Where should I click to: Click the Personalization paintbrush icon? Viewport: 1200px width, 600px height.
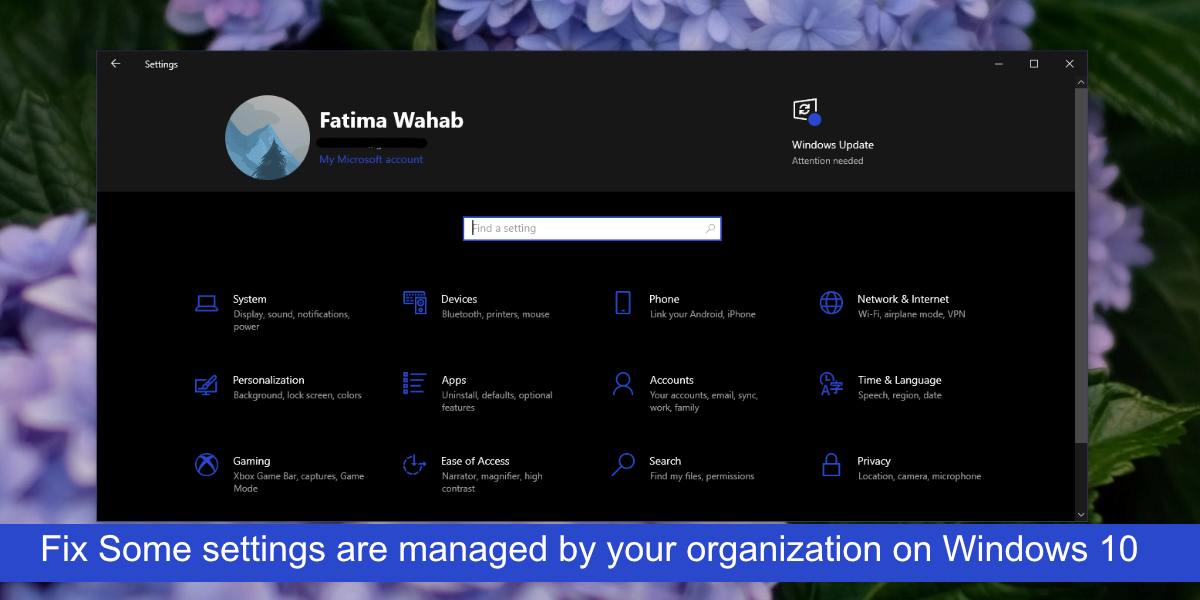click(207, 384)
